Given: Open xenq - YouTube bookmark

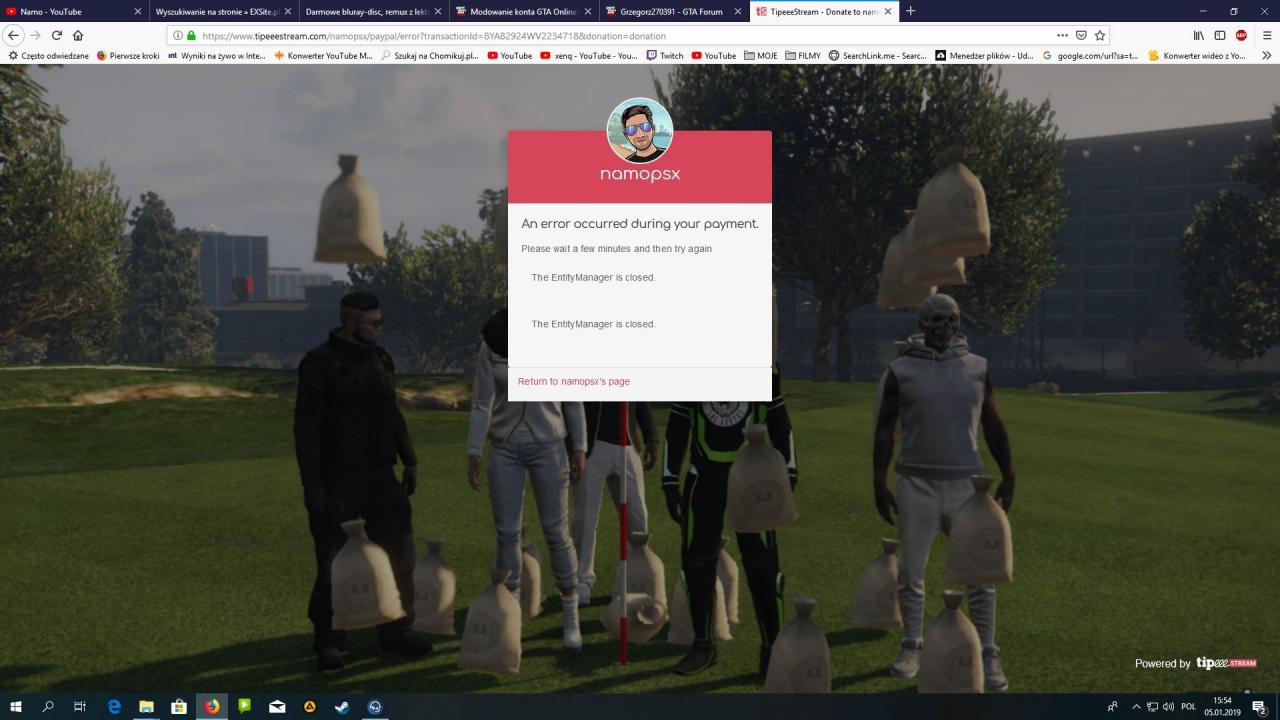Looking at the screenshot, I should pyautogui.click(x=588, y=56).
